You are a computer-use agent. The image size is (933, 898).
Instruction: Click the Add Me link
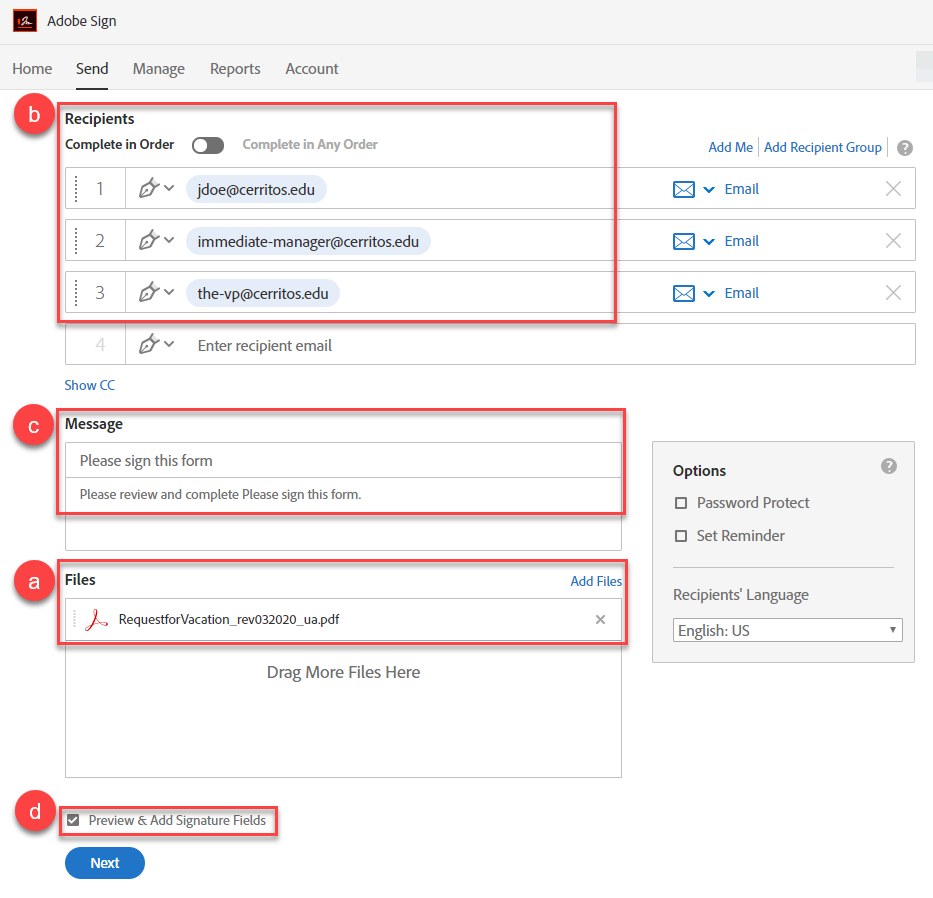tap(730, 147)
